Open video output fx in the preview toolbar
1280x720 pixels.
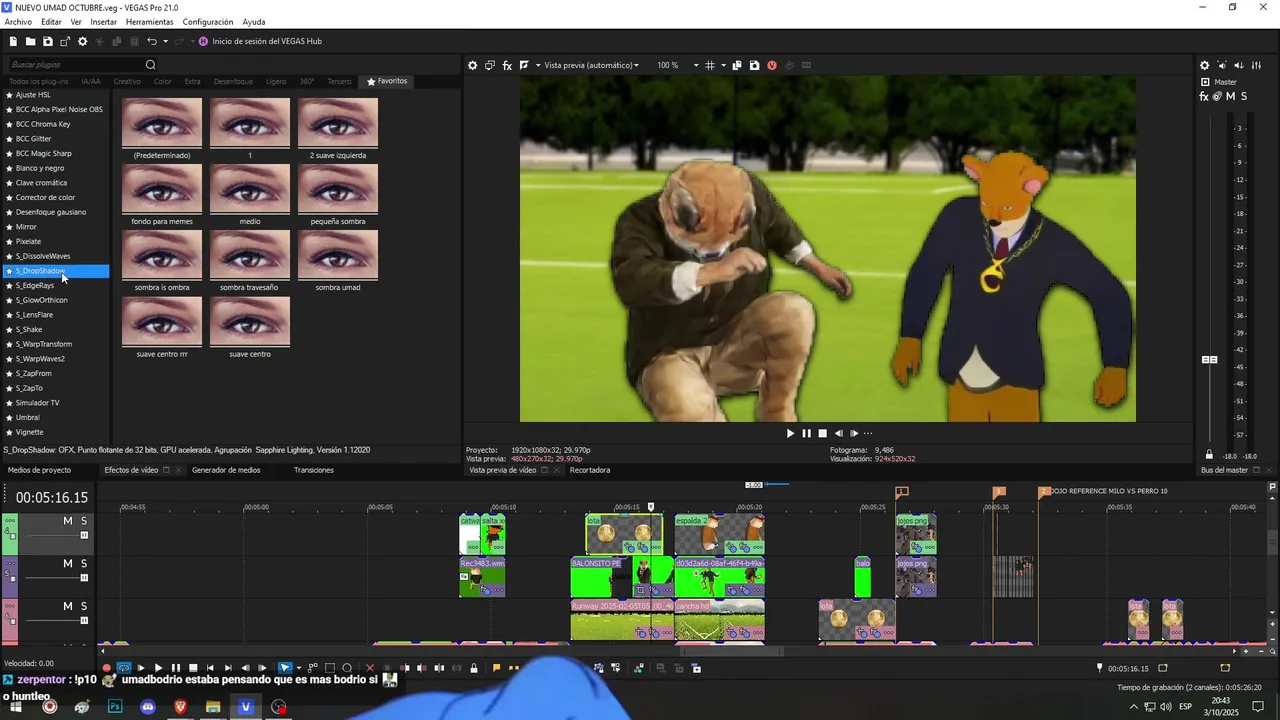coord(507,65)
